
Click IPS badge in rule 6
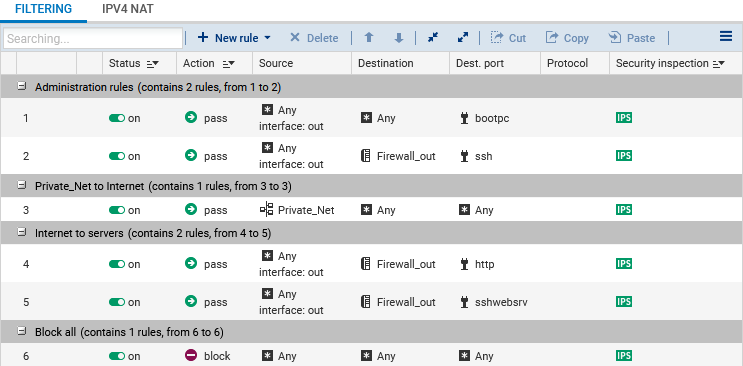point(624,356)
